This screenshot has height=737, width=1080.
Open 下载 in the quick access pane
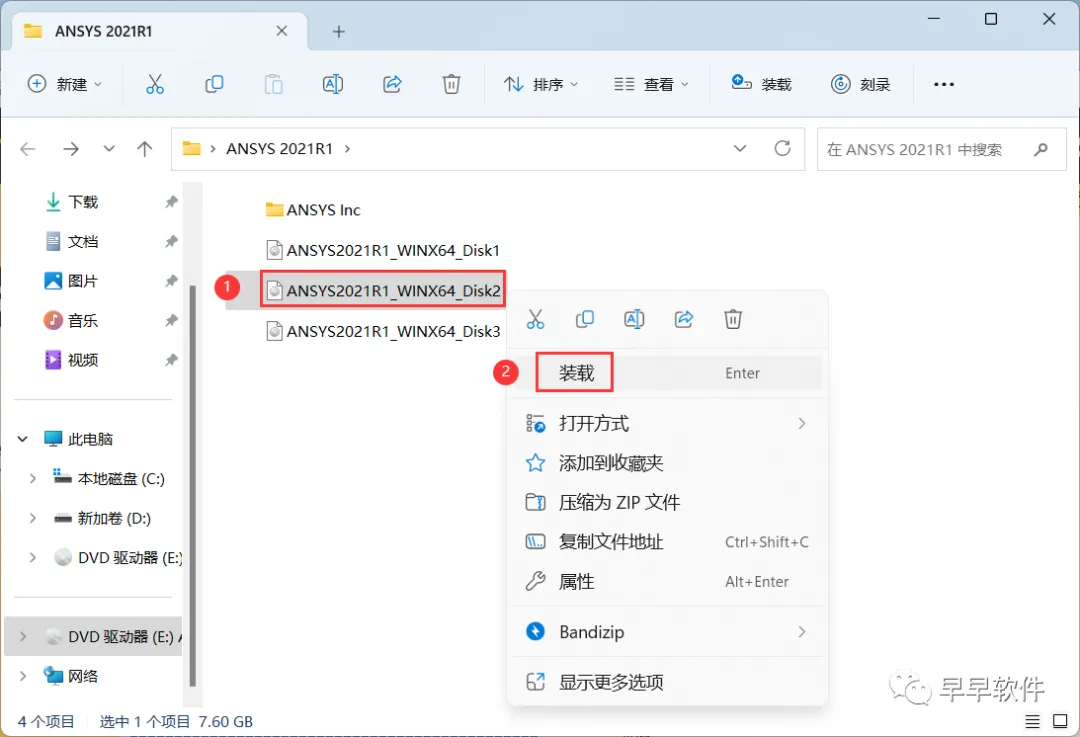[72, 202]
